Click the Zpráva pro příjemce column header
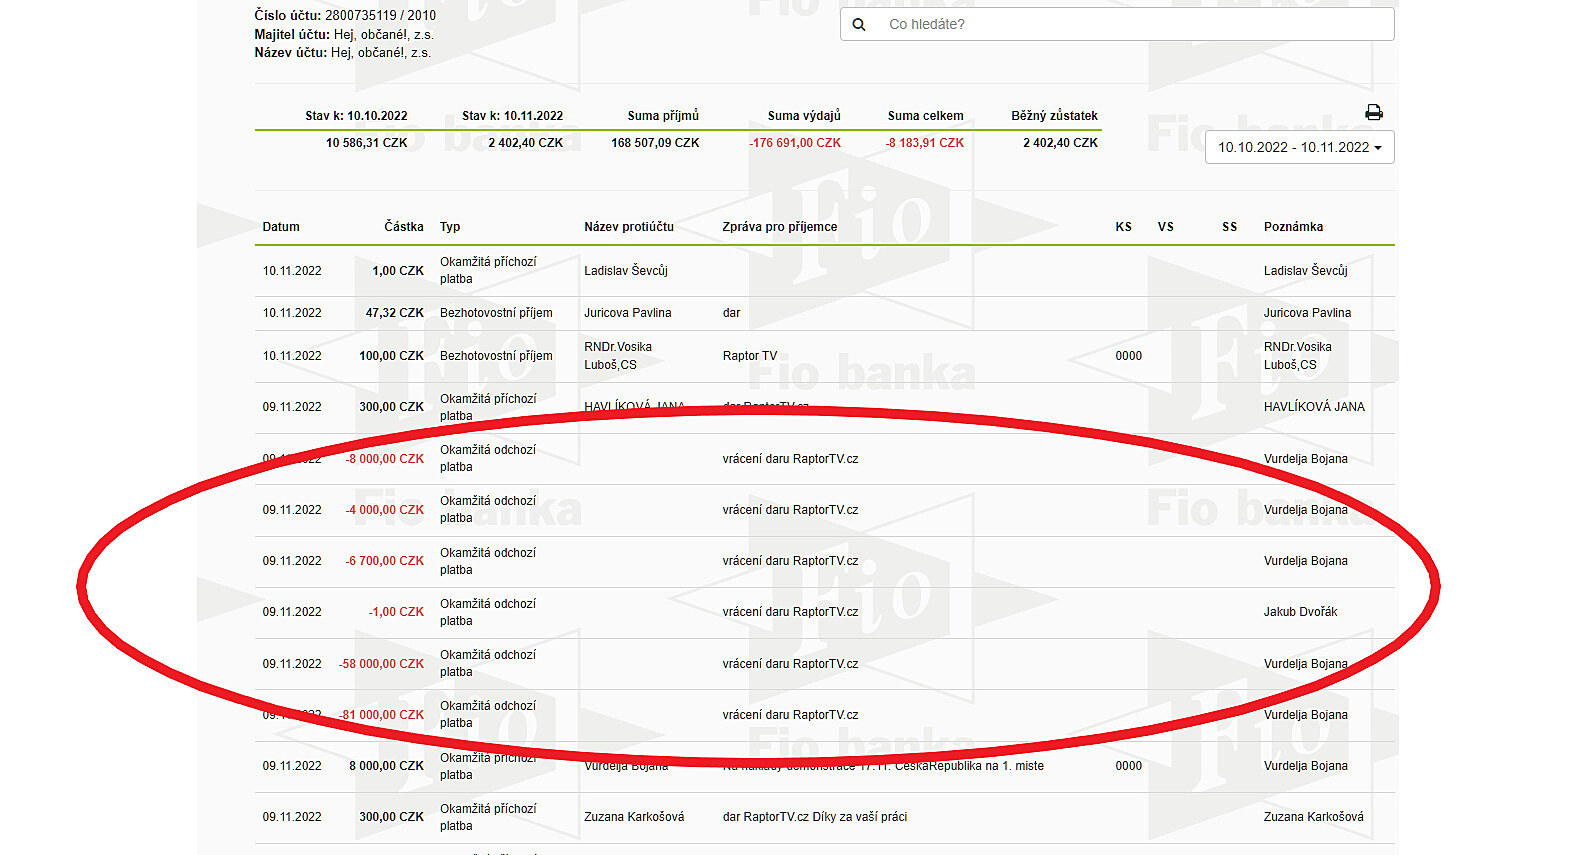 point(780,227)
